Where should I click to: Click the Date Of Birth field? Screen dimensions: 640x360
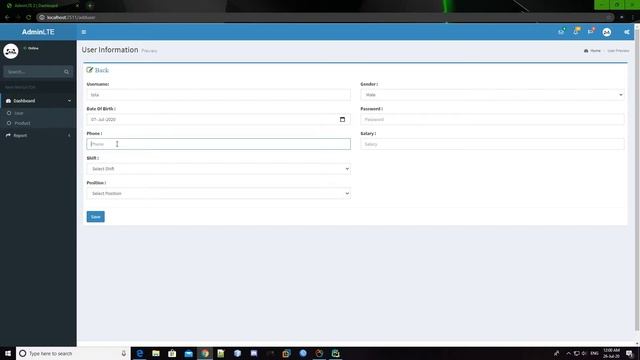click(218, 119)
